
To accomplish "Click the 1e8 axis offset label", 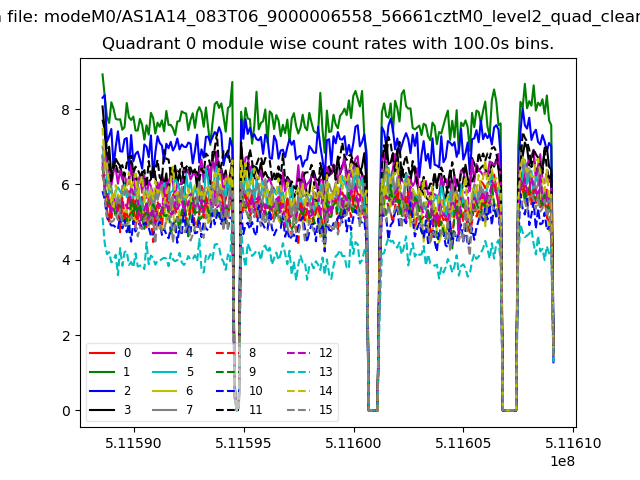I will (x=560, y=461).
